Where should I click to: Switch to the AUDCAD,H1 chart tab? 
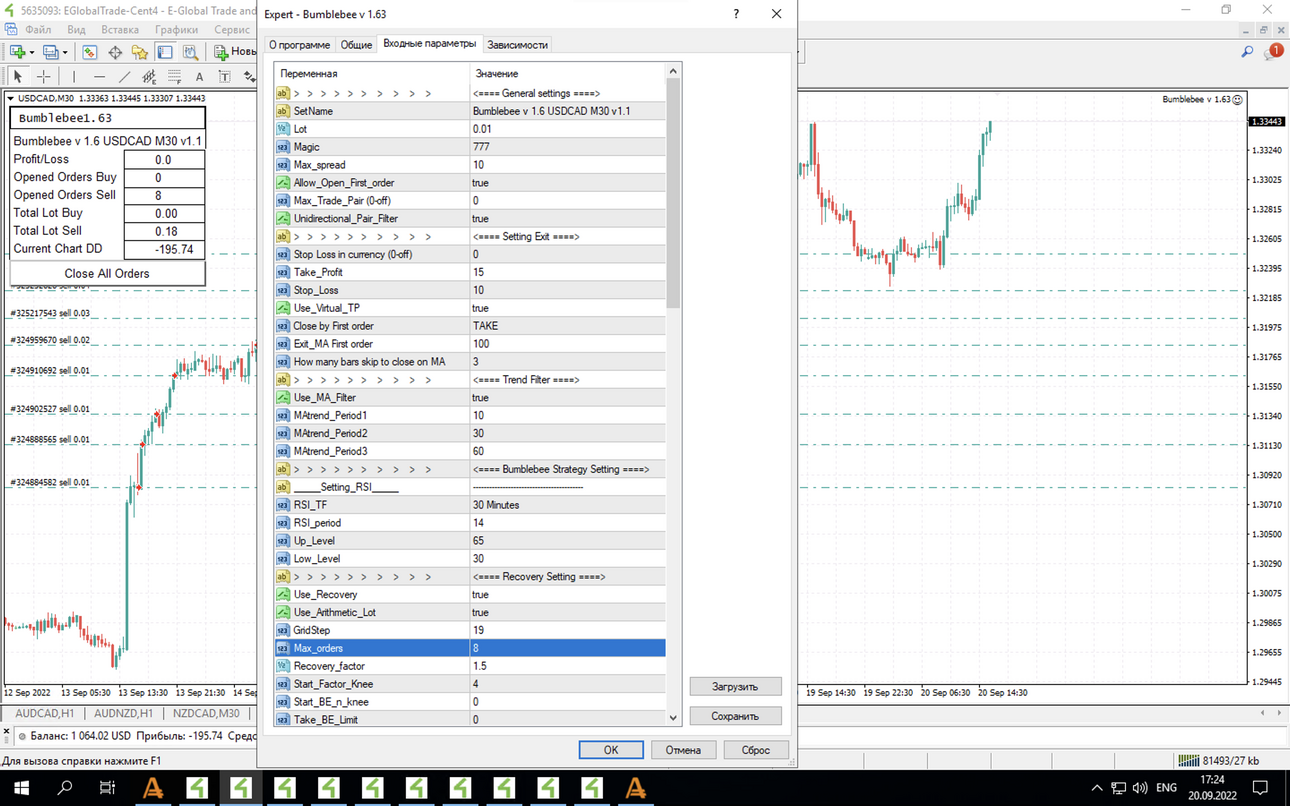tap(45, 714)
